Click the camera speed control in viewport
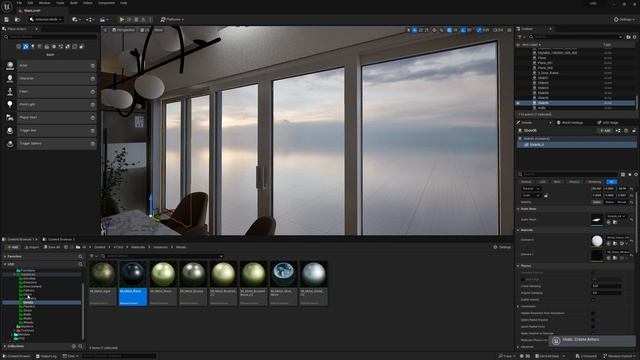This screenshot has height=360, width=640. (498, 30)
